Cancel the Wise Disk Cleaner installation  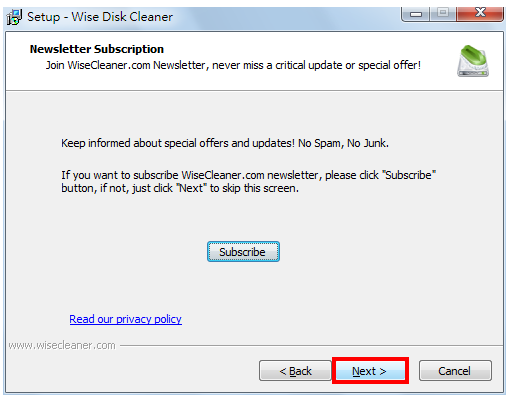tap(455, 371)
